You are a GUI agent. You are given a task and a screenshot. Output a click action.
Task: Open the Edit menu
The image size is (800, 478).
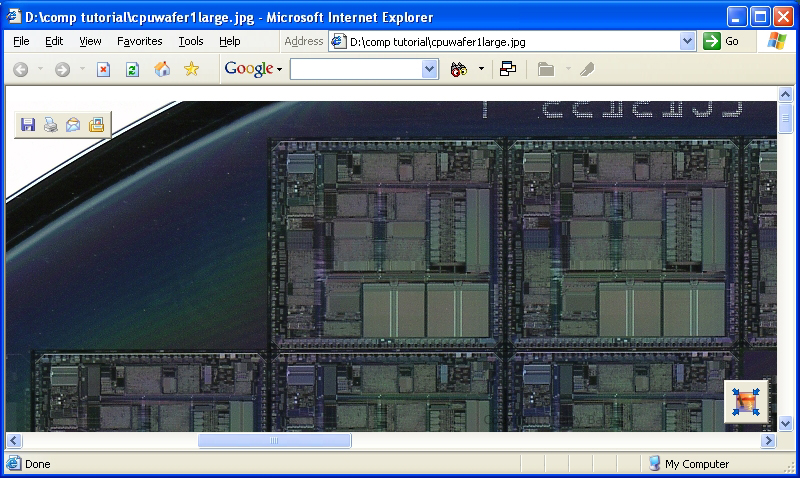[x=54, y=41]
